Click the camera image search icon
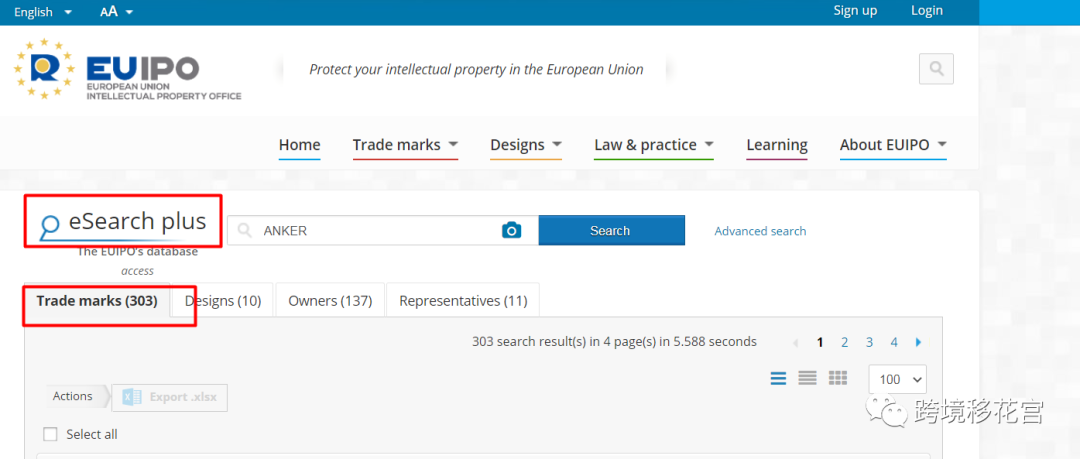Screen dimensions: 1080x459 point(511,230)
